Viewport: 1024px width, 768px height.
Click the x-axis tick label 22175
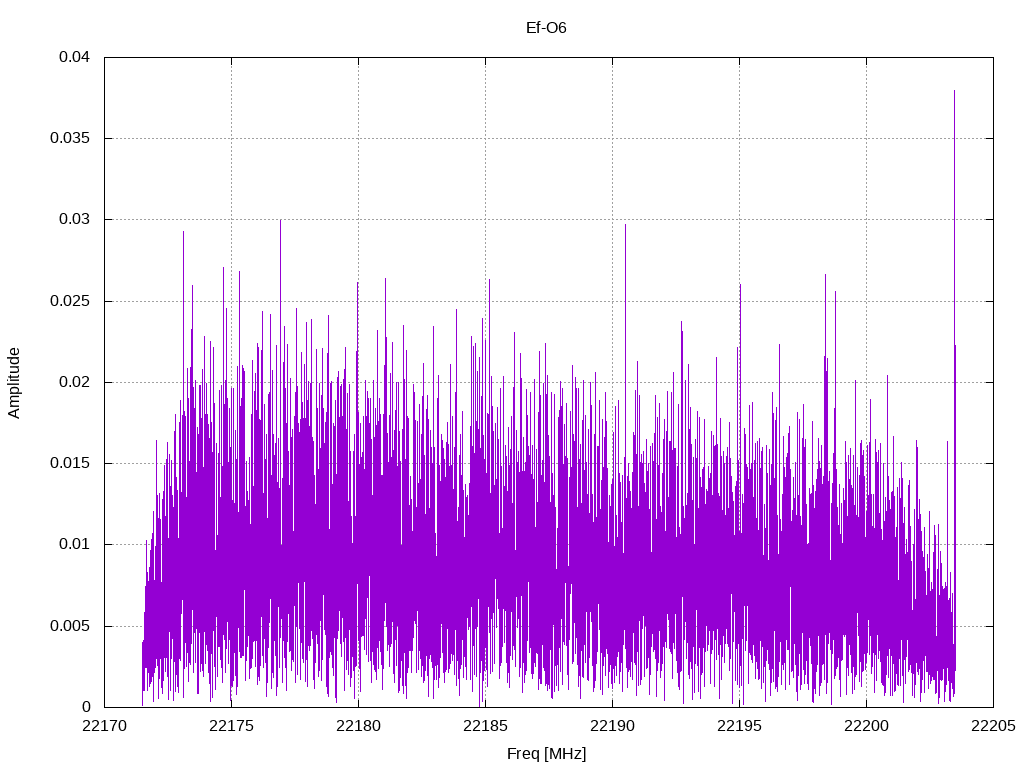pos(231,726)
